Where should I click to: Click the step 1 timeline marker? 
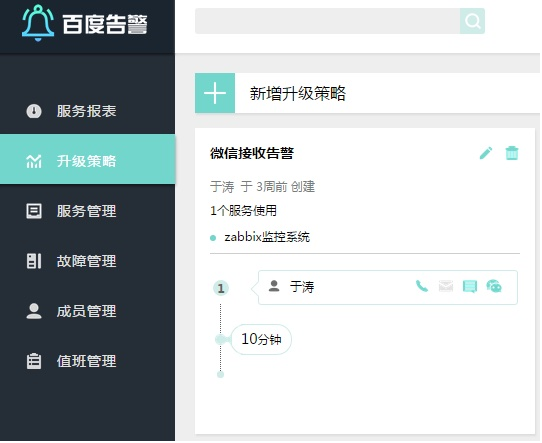tap(222, 289)
